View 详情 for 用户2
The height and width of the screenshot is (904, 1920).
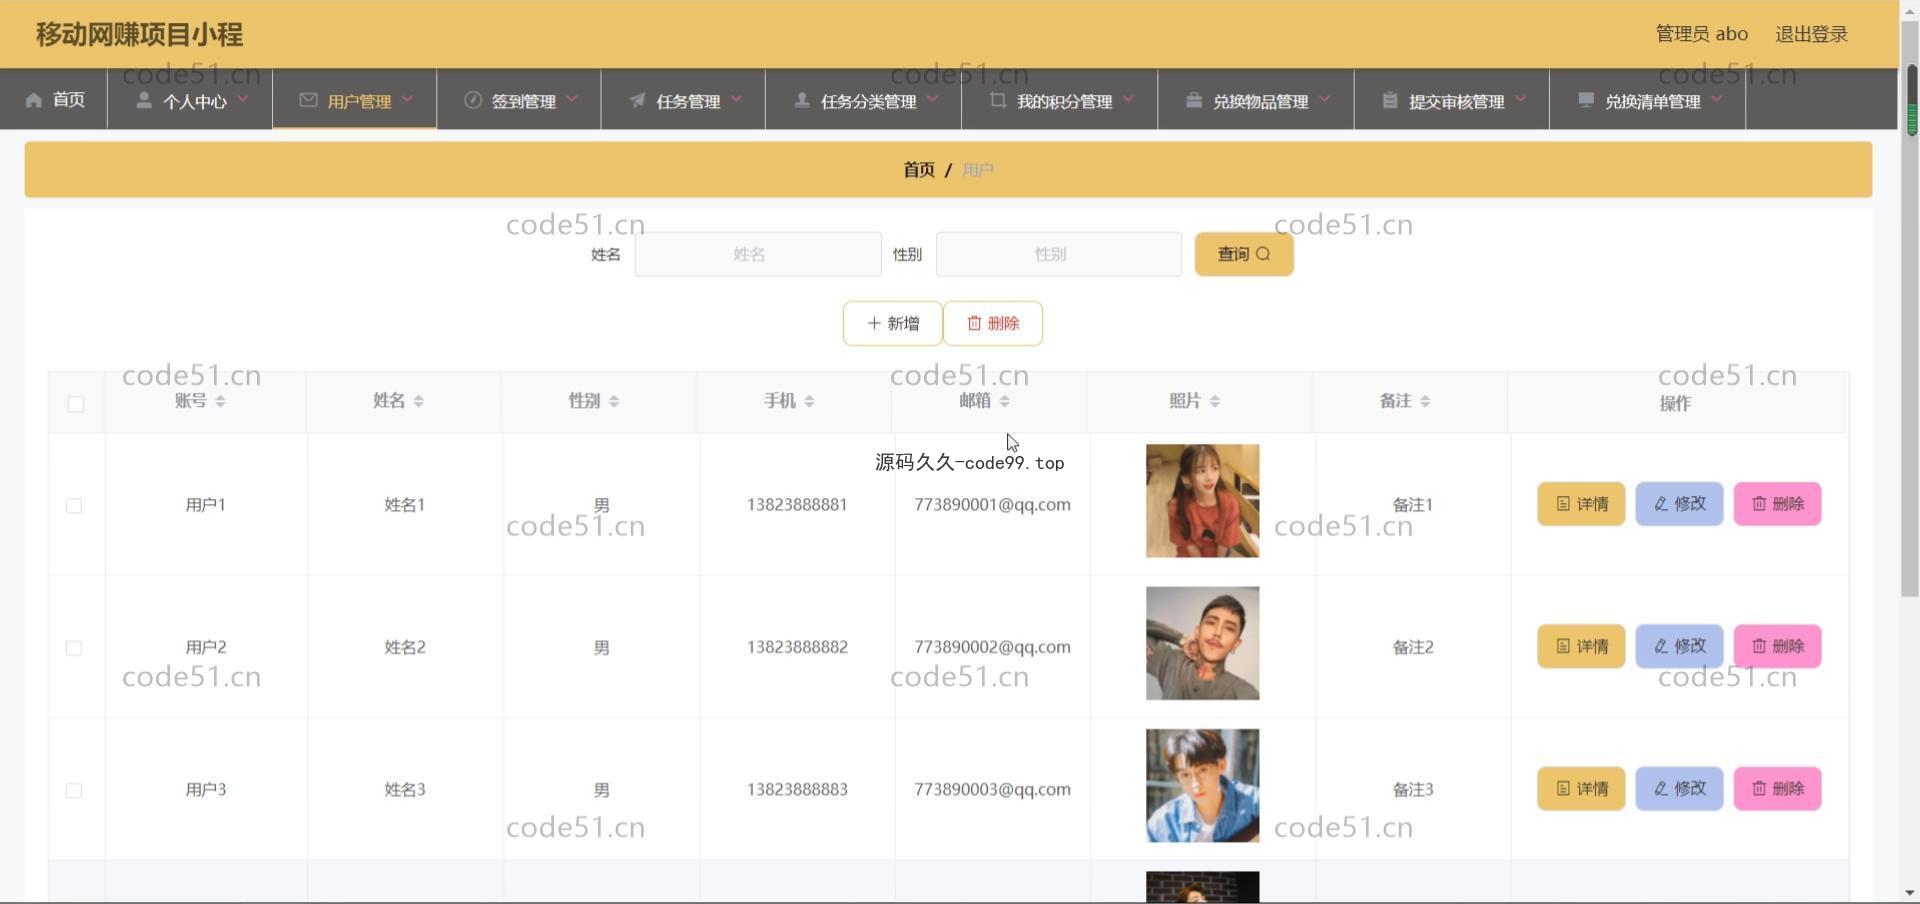[1581, 646]
